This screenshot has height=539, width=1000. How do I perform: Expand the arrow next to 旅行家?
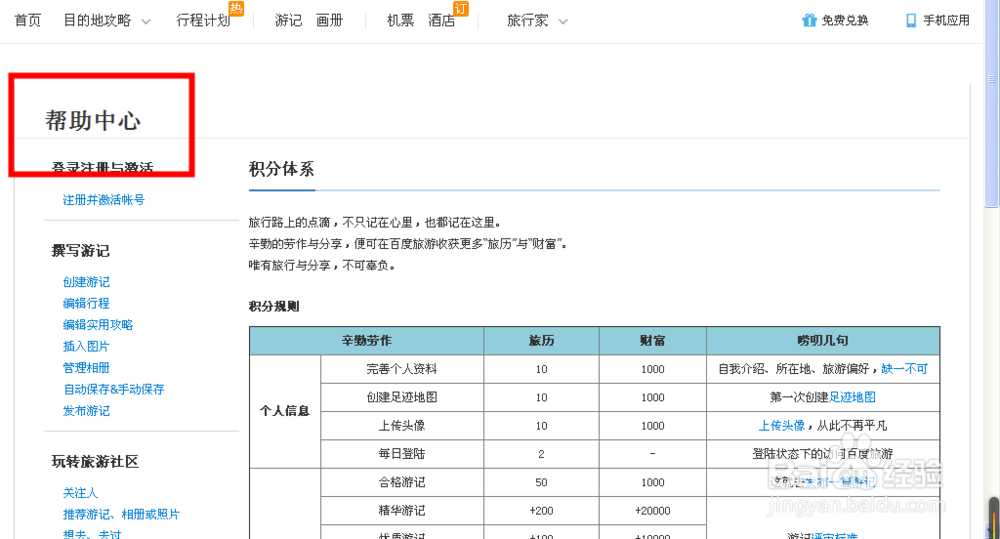563,22
